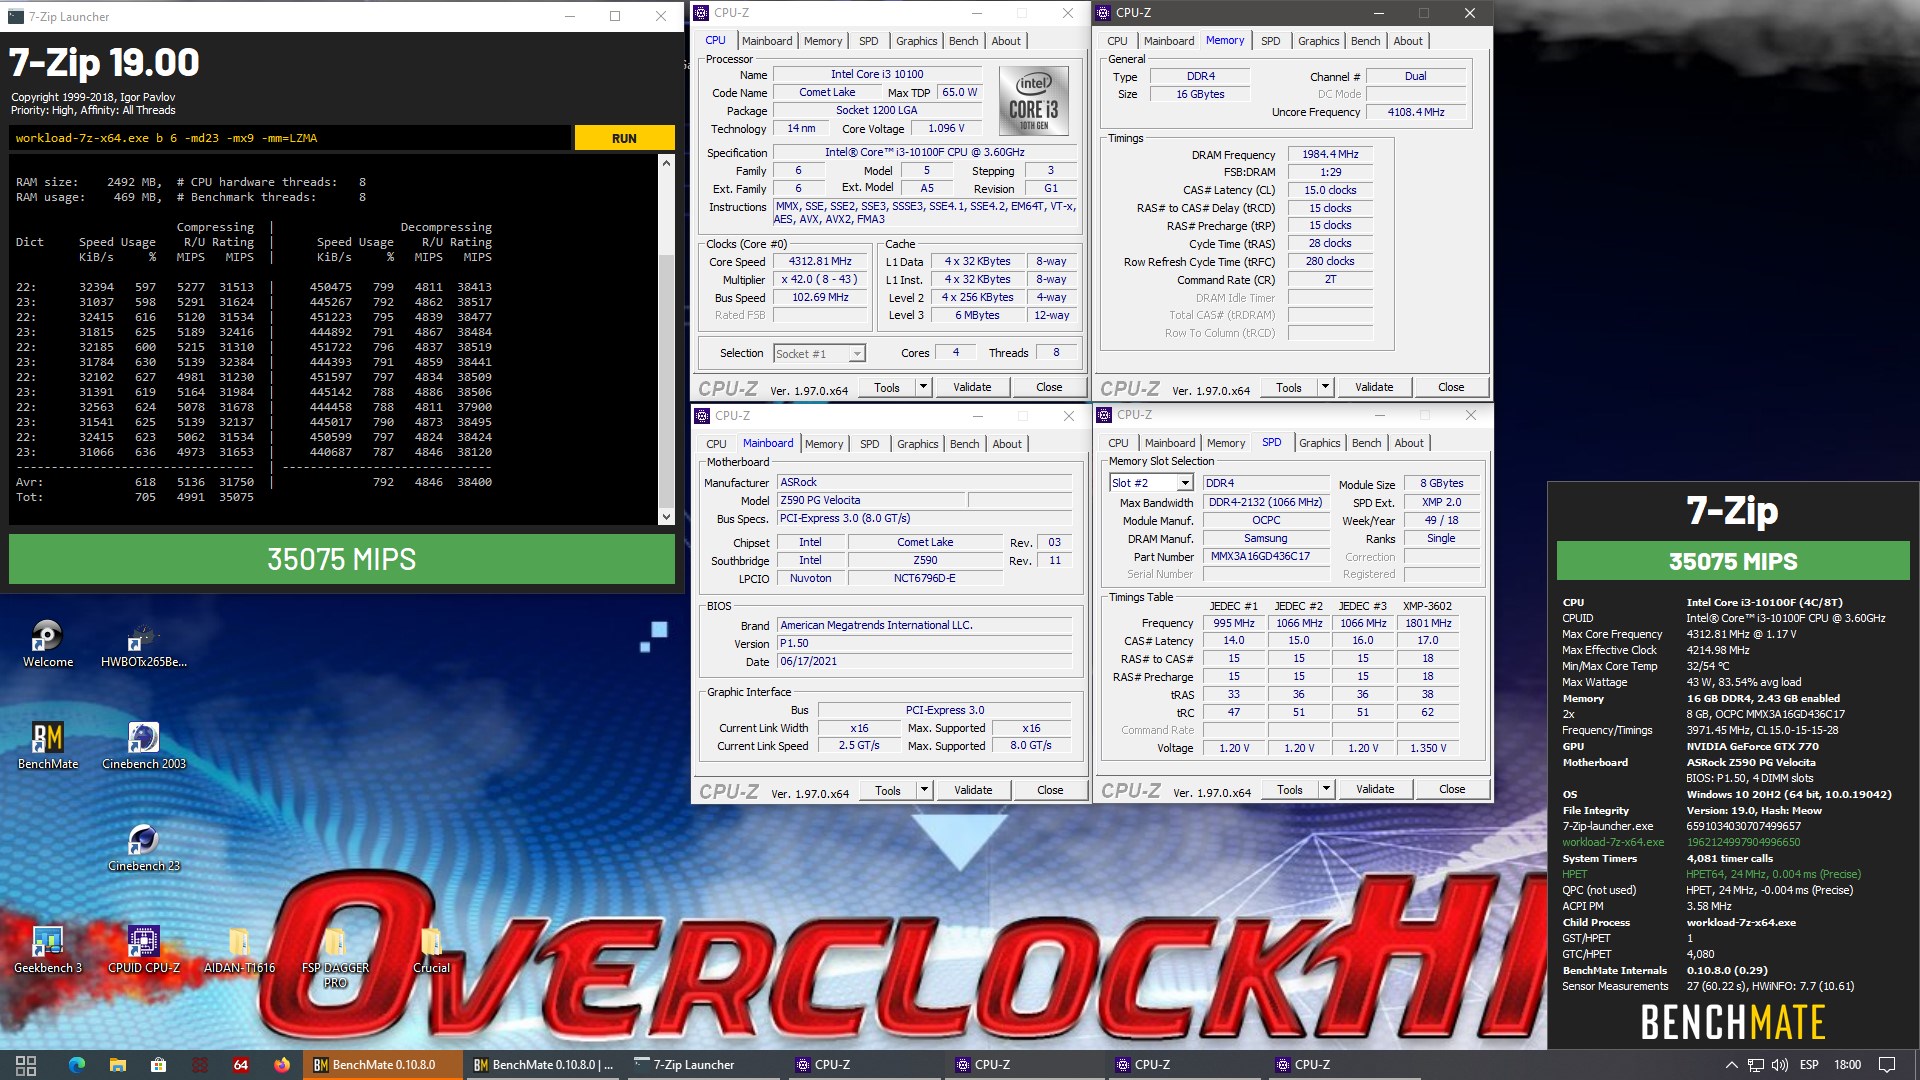Screen dimensions: 1920x1080
Task: Open the HWBOTx265Be... desktop shortcut
Action: (143, 644)
